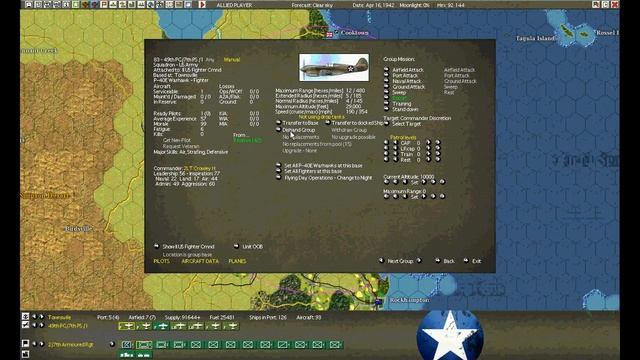Click the green 'From' base name text
640x360 pixels.
click(x=247, y=140)
